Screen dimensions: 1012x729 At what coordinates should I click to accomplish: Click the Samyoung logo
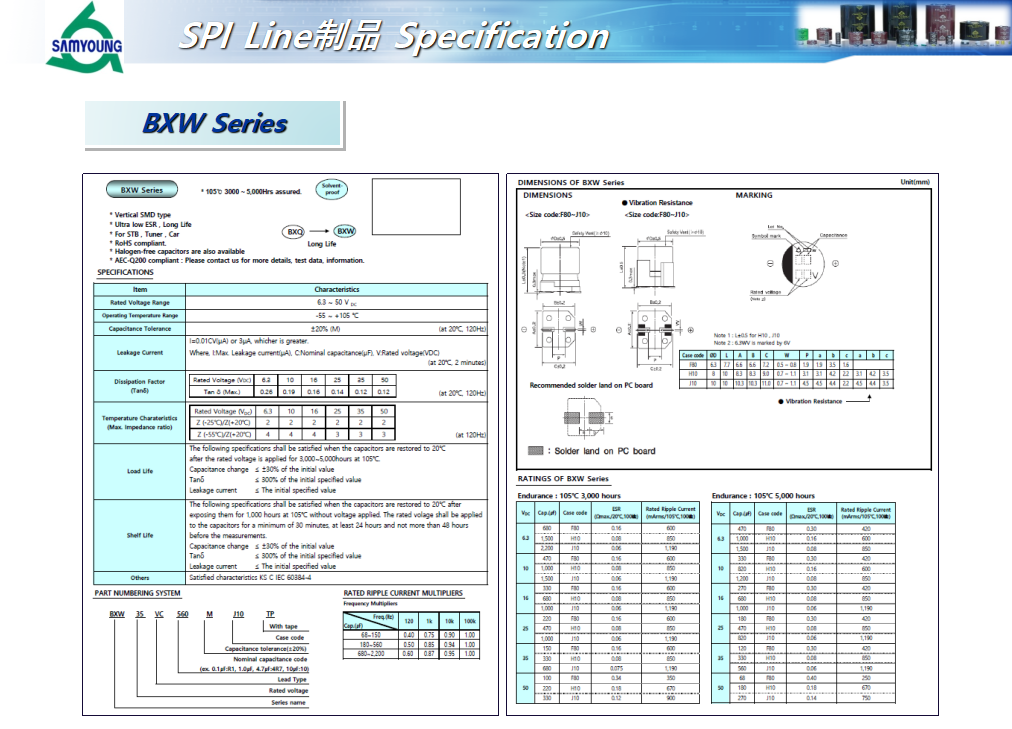click(x=85, y=37)
